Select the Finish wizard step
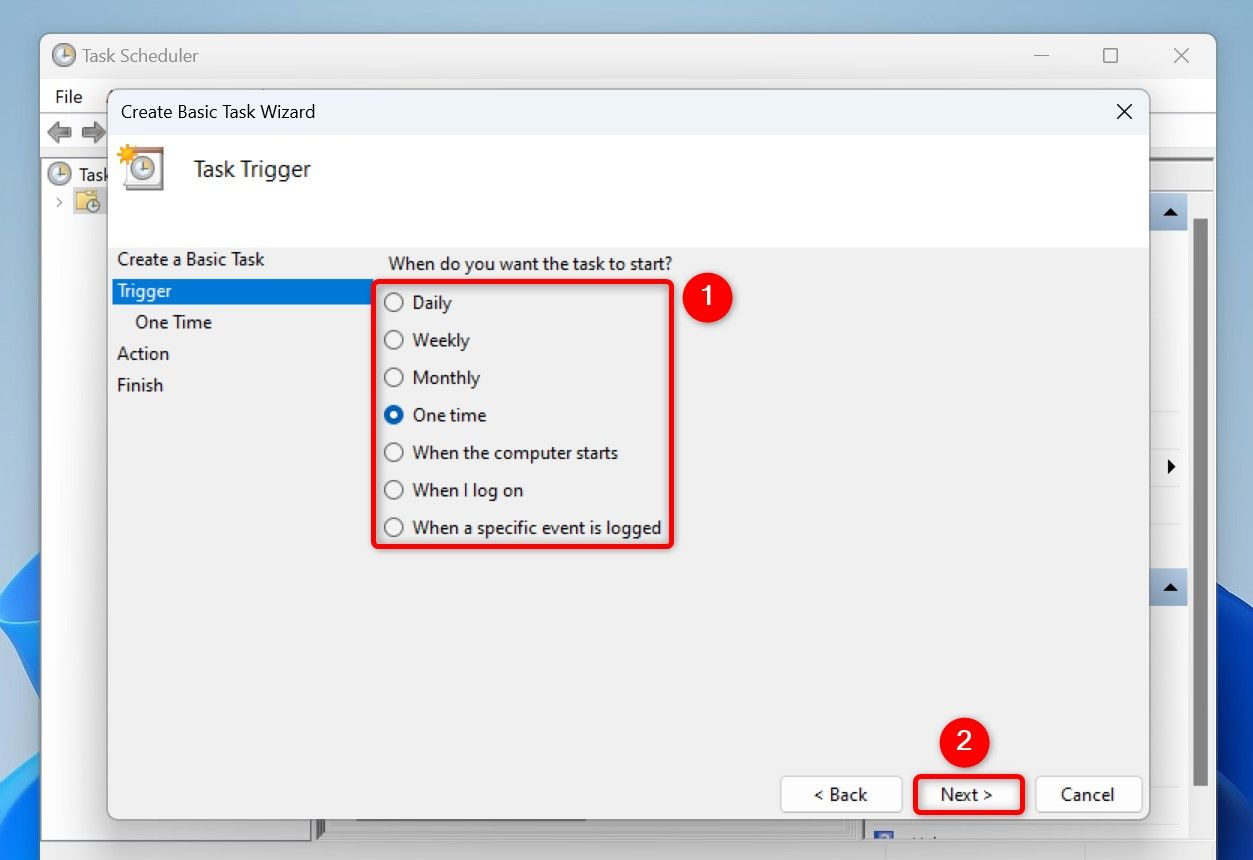The image size is (1253, 860). click(140, 385)
